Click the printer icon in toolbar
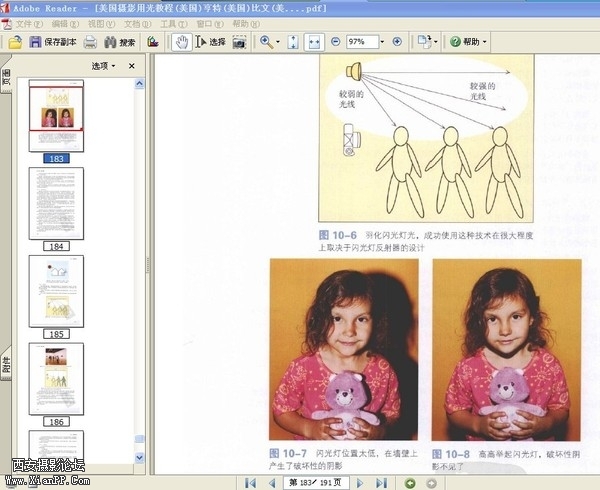The height and width of the screenshot is (490, 600). tap(90, 42)
